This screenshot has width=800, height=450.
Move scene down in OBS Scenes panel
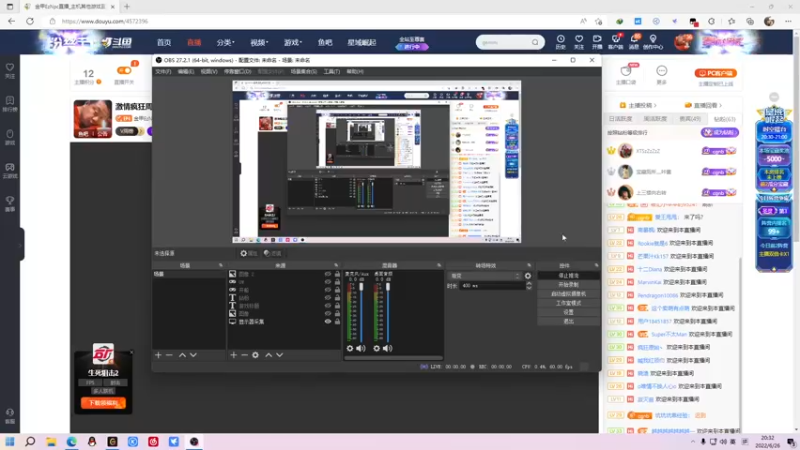coord(193,355)
